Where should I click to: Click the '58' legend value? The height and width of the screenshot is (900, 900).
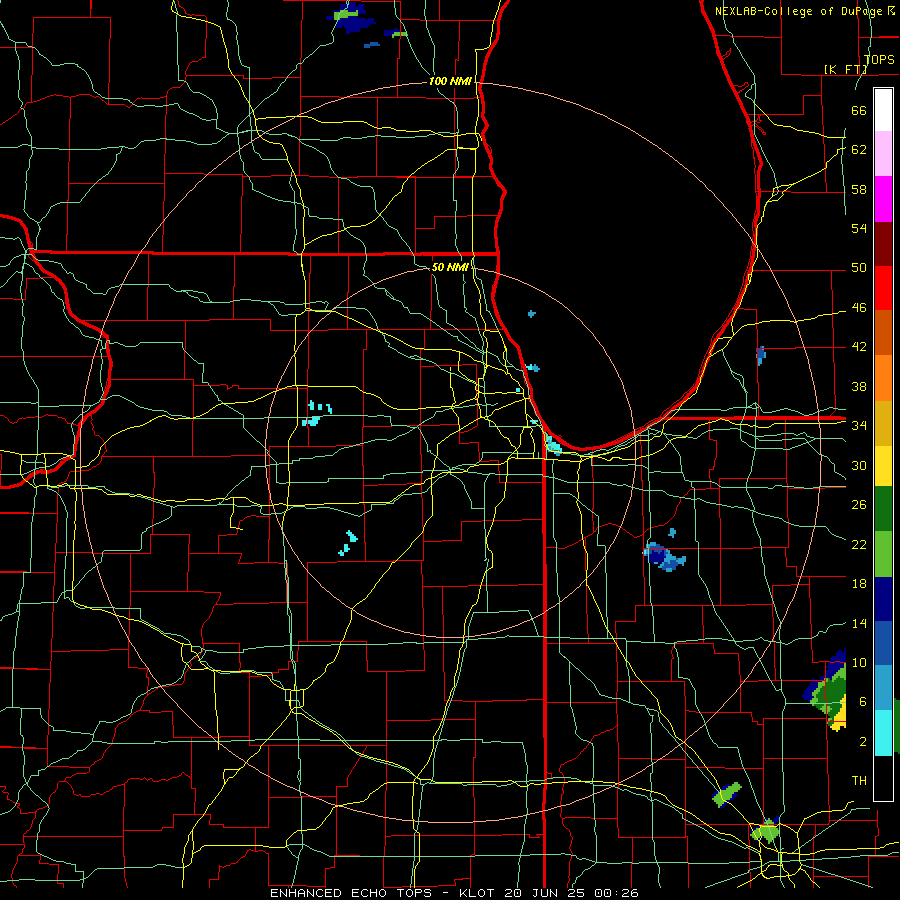coord(859,189)
